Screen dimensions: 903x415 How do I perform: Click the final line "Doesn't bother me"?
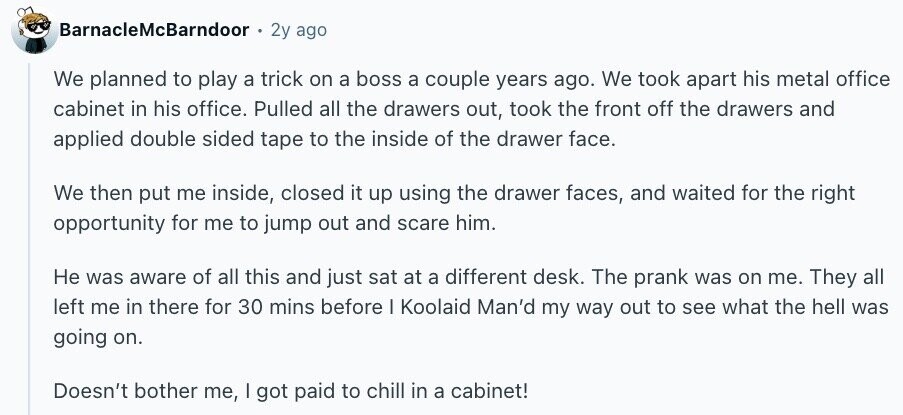click(x=297, y=388)
